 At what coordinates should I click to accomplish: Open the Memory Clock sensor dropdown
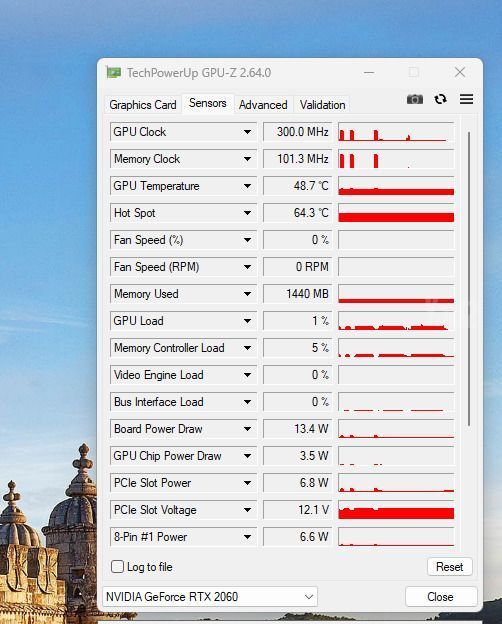(x=247, y=159)
